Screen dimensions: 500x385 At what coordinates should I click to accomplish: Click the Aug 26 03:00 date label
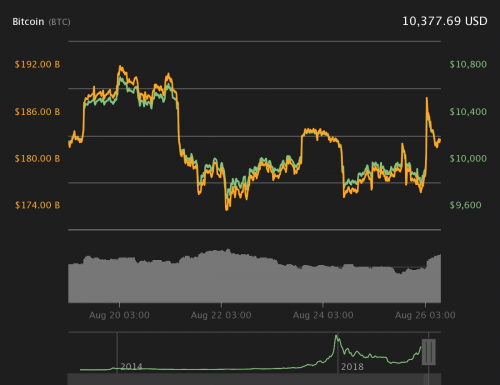[x=425, y=315]
